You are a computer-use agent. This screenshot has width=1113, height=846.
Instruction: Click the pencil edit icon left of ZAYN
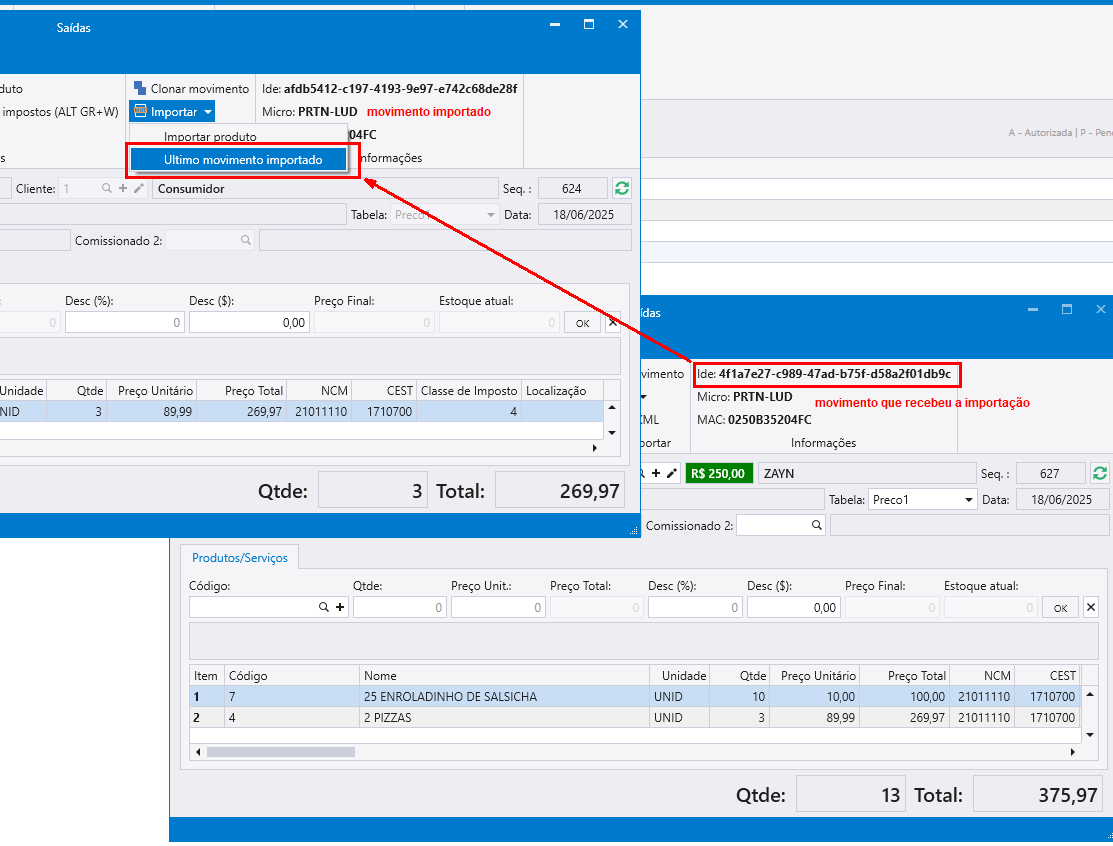pos(672,473)
